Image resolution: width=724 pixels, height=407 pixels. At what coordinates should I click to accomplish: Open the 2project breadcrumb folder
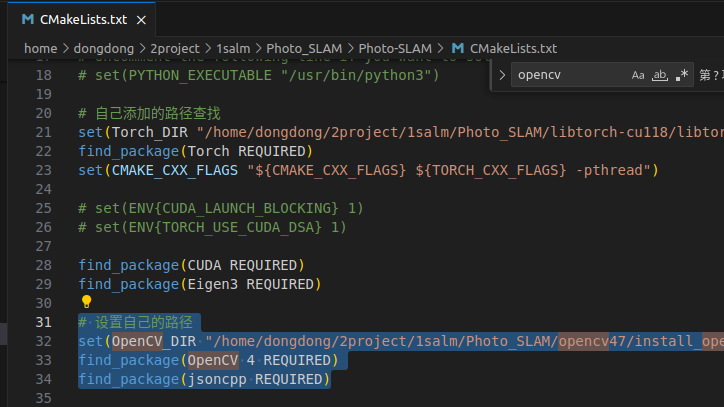(x=175, y=49)
